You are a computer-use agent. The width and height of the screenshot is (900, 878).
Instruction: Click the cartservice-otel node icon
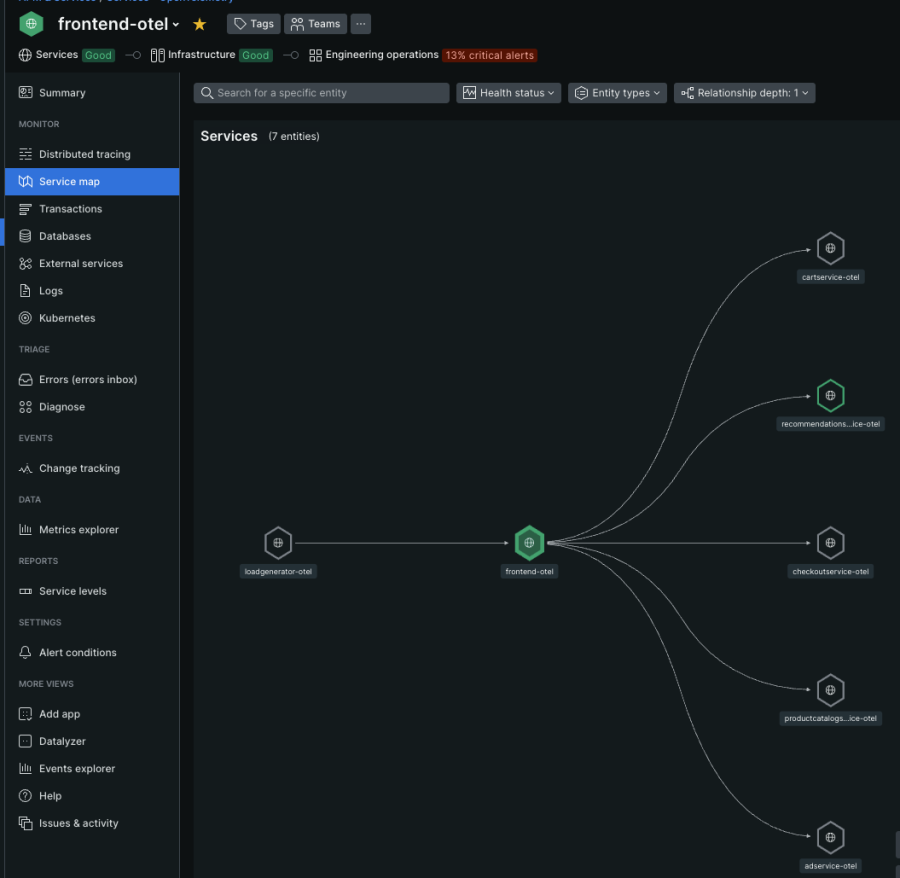(830, 248)
